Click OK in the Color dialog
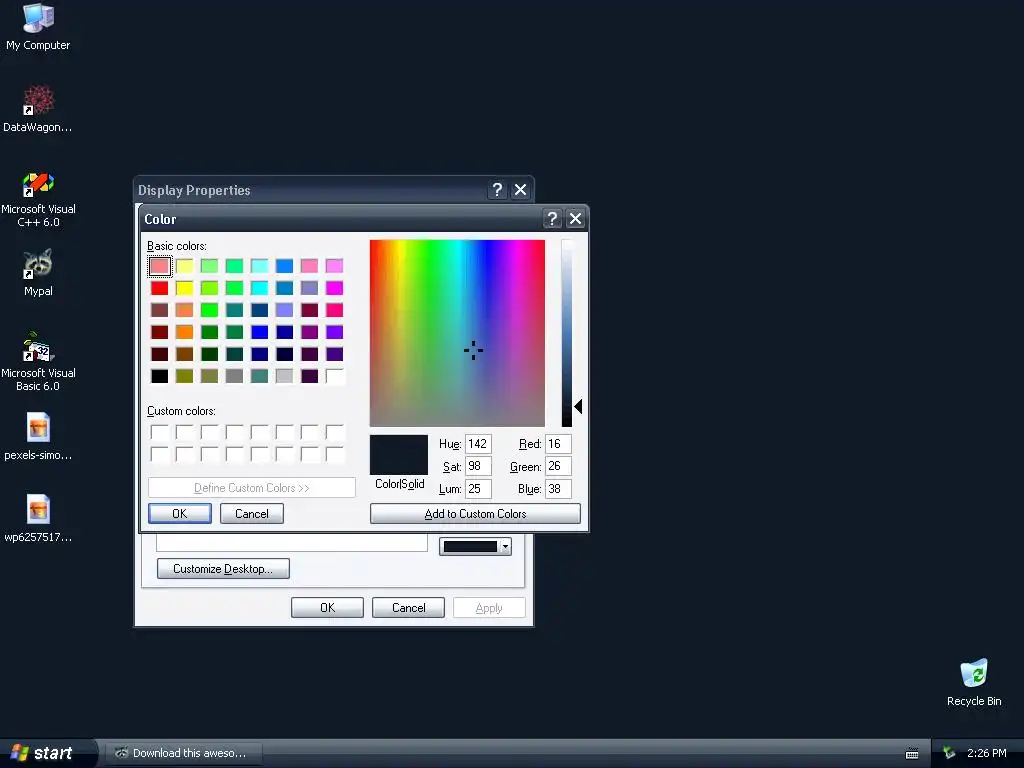The image size is (1024, 768). tap(180, 513)
